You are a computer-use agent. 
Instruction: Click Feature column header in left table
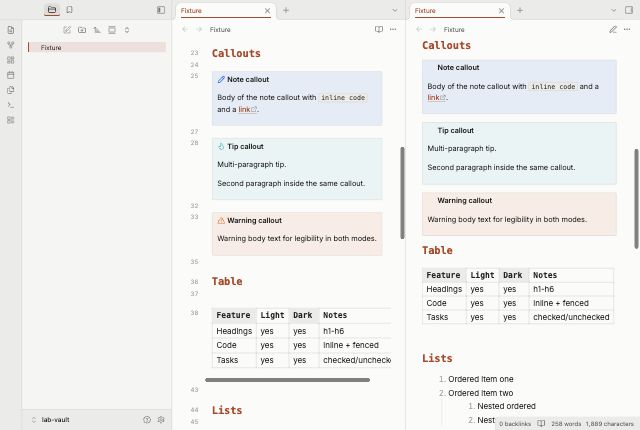pos(233,315)
